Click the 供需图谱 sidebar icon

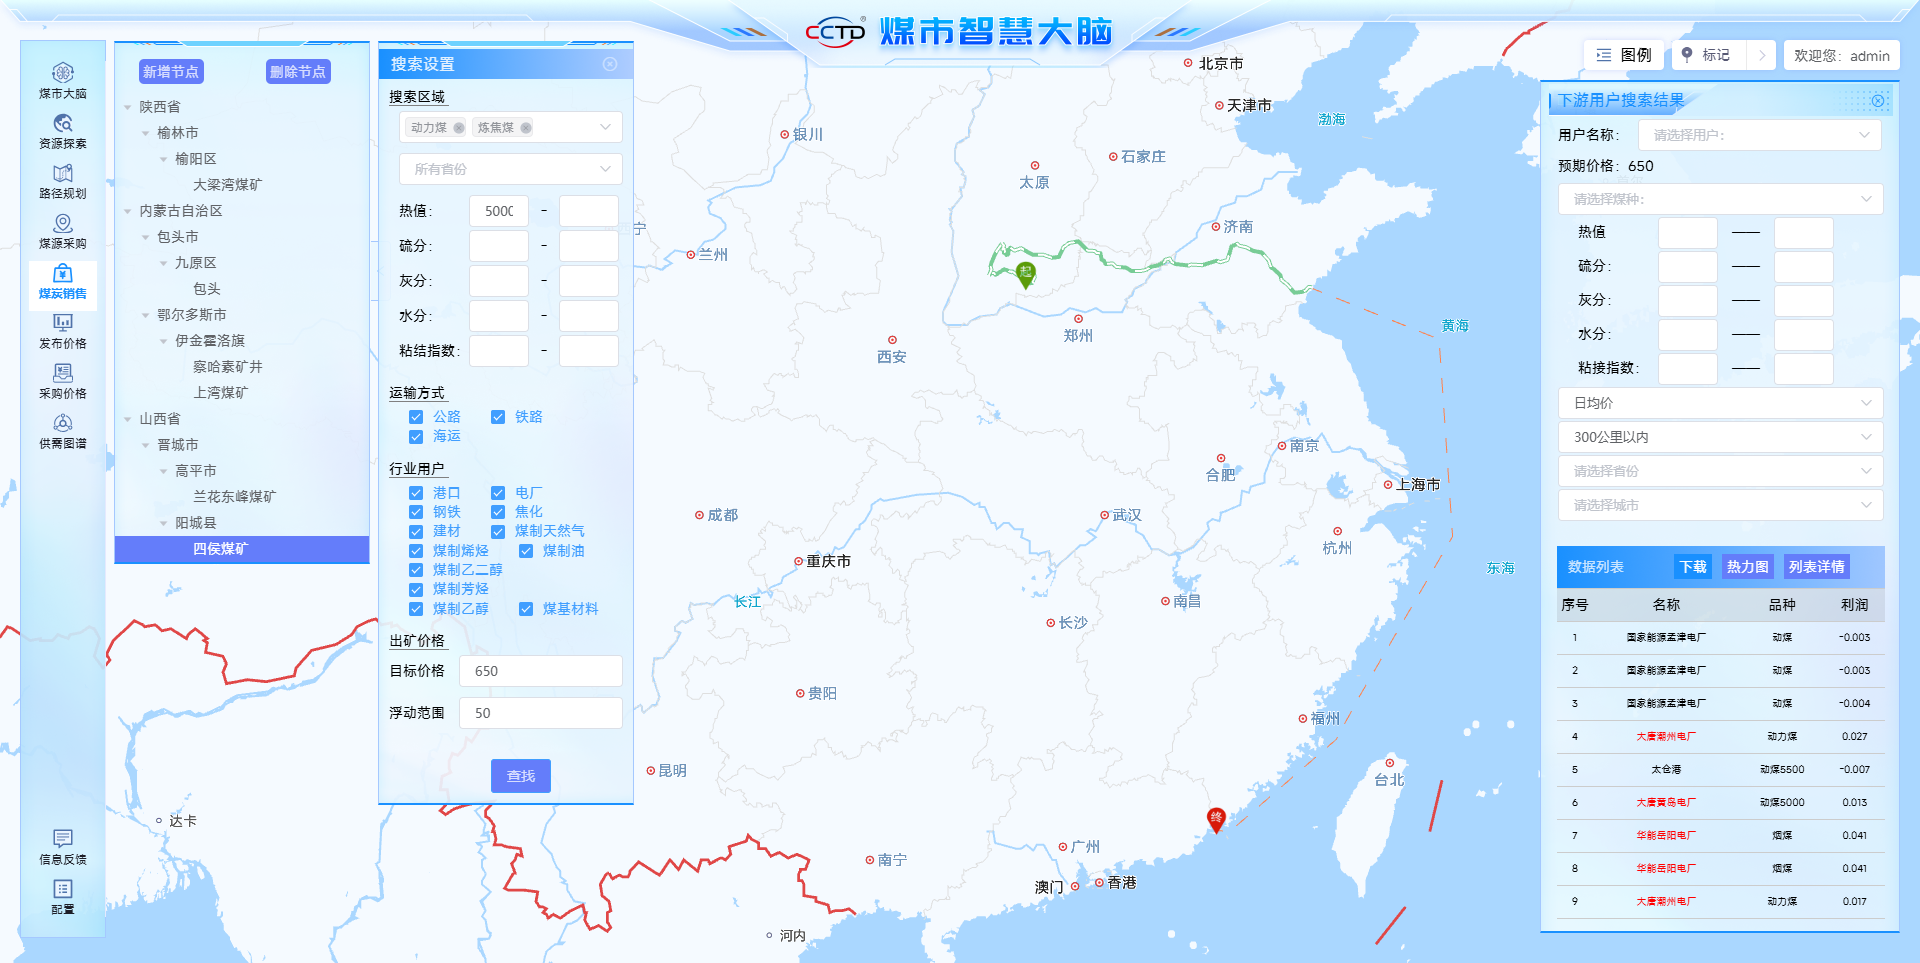tap(62, 430)
